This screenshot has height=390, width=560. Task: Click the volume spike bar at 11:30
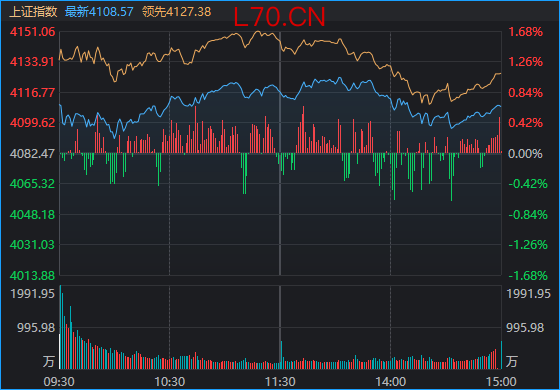tap(281, 355)
